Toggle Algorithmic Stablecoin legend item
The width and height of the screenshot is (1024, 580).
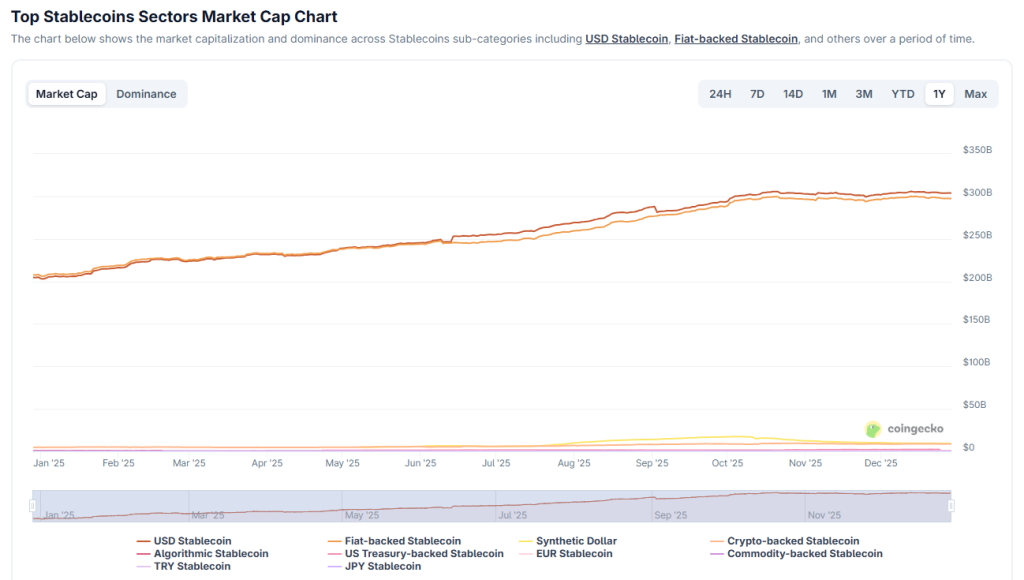(210, 553)
